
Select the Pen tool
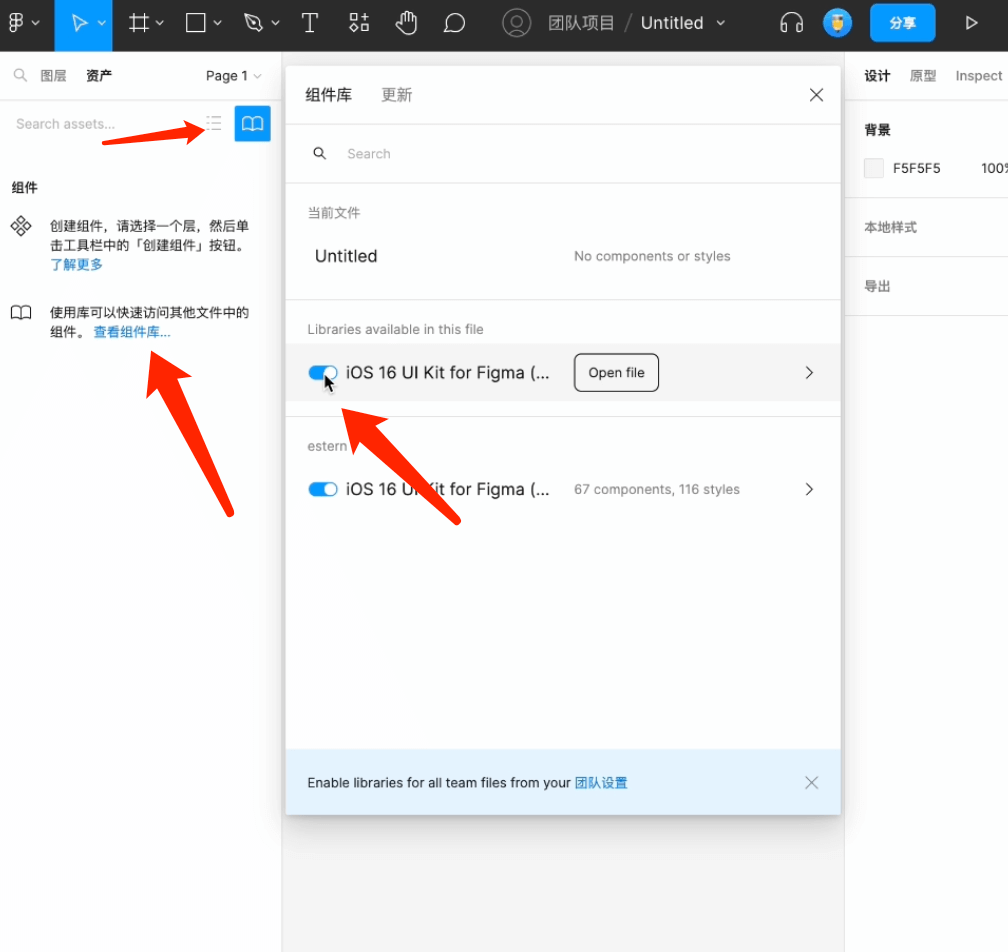(x=252, y=23)
